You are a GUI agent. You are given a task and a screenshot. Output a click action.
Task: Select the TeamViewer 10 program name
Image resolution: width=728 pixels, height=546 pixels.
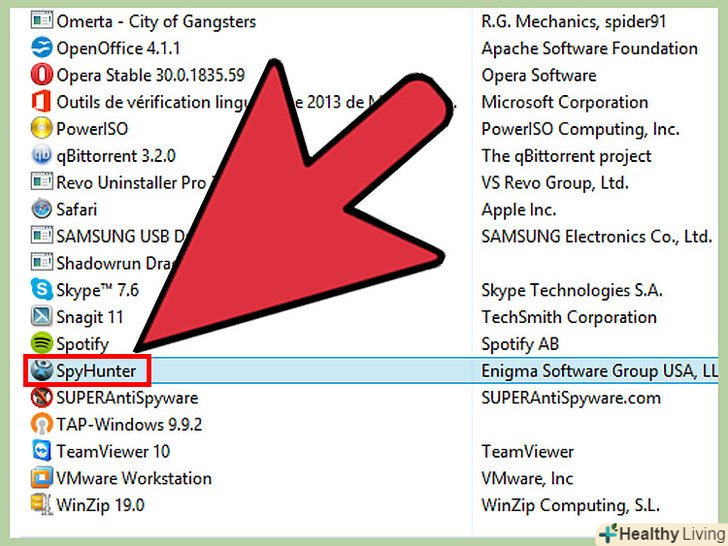click(113, 452)
